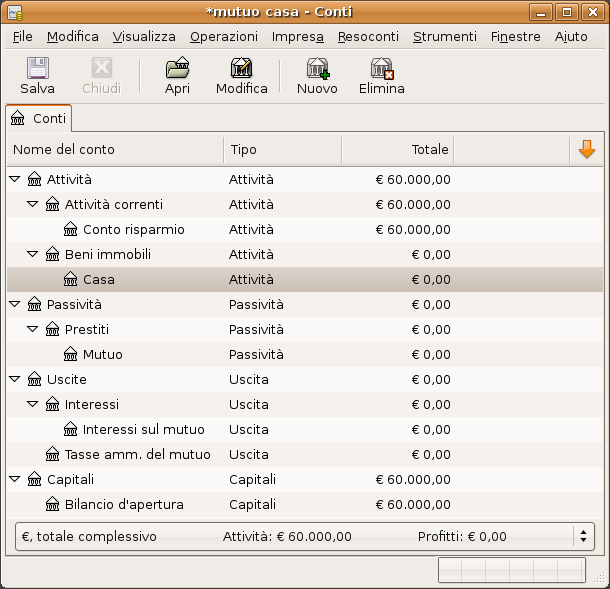610x589 pixels.
Task: Click the Modifica account toolbar icon
Action: point(241,69)
